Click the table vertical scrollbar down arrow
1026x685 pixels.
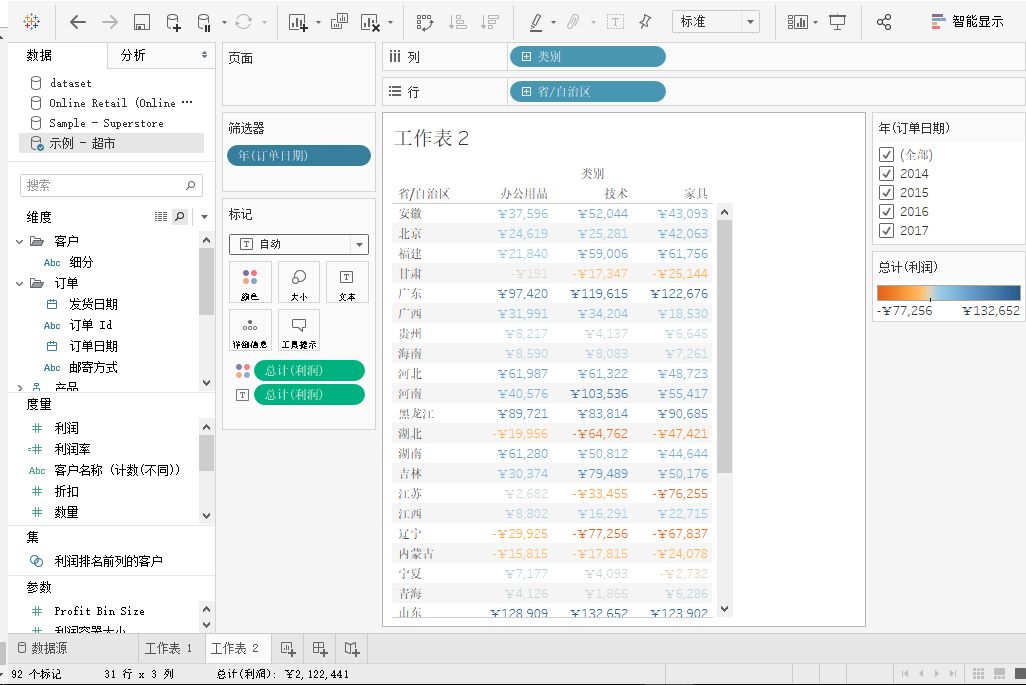(724, 608)
